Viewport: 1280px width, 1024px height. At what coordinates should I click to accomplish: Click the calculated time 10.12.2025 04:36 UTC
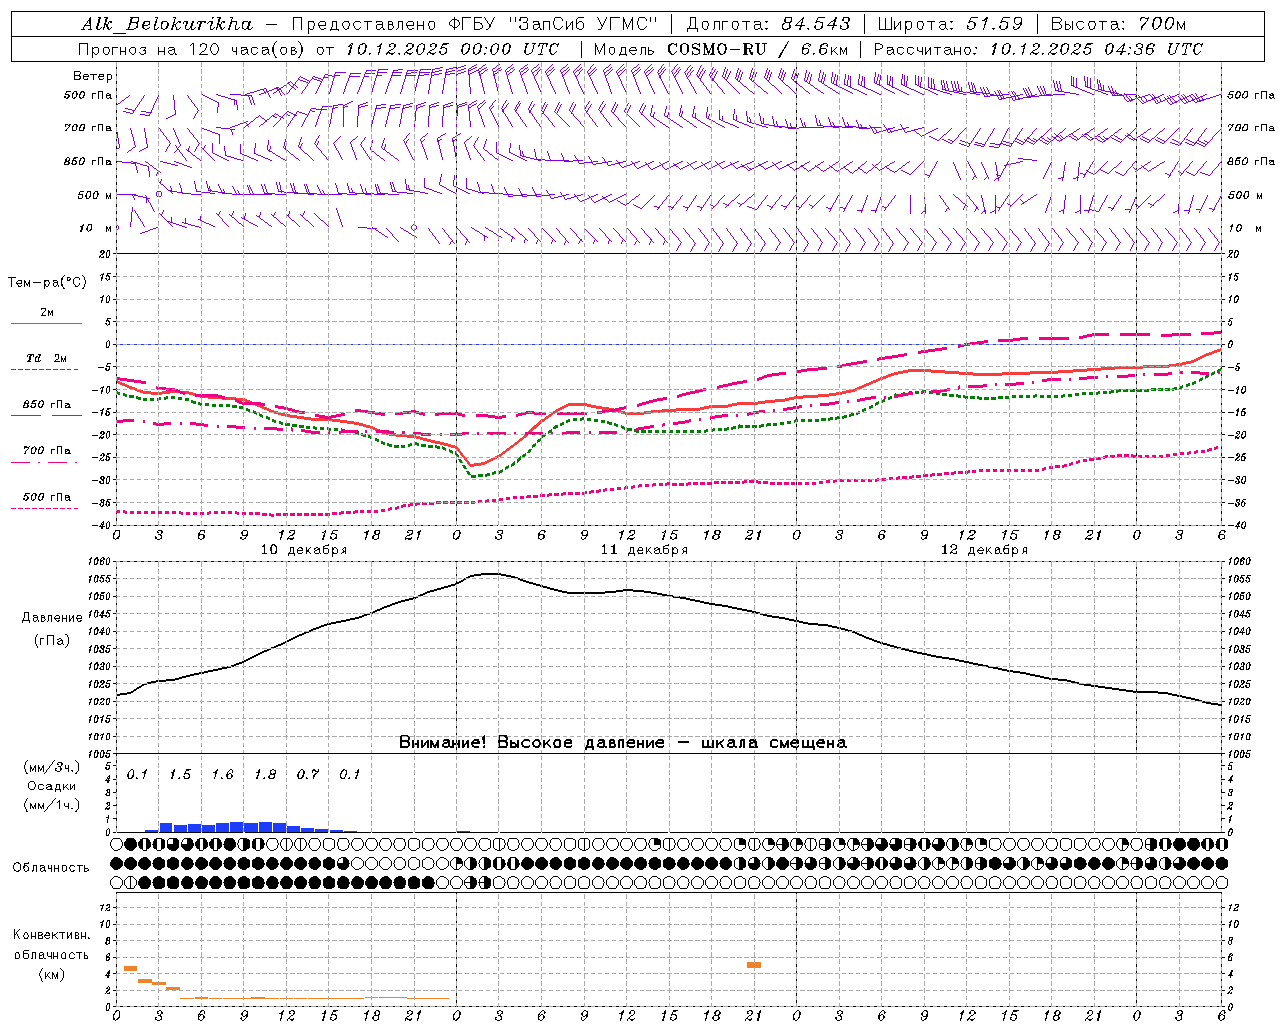tap(1096, 48)
